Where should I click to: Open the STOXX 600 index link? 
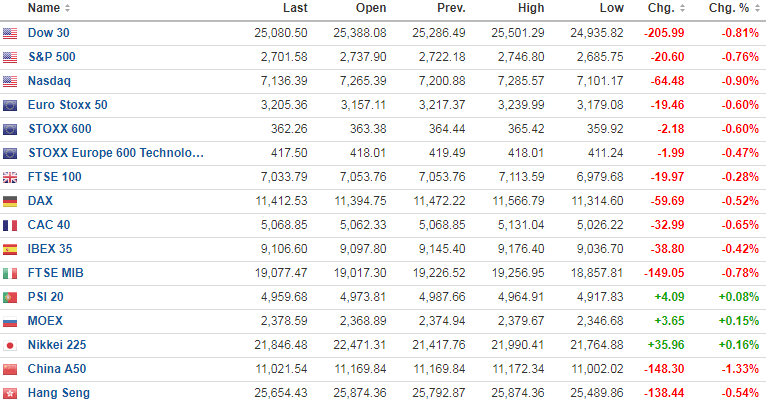click(60, 129)
